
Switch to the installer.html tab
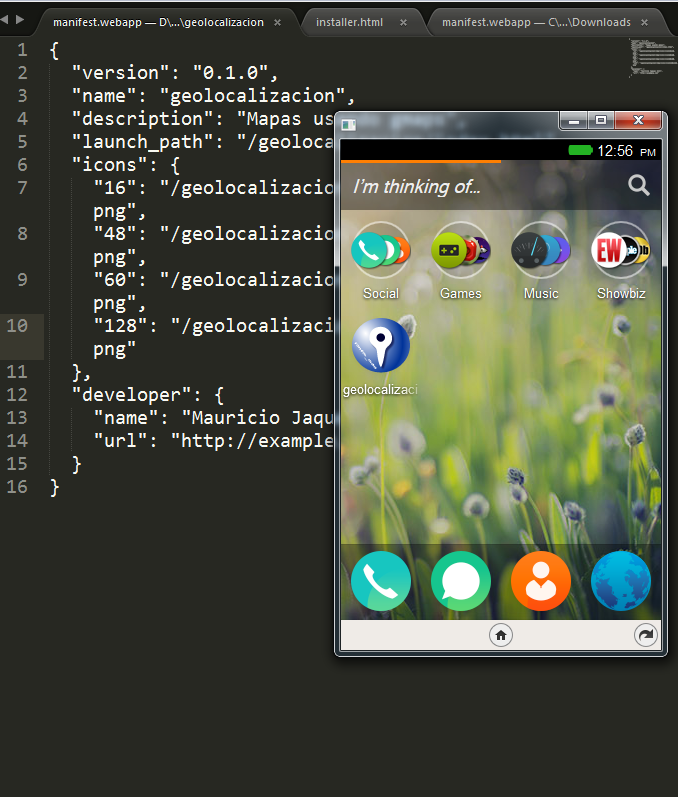click(349, 22)
